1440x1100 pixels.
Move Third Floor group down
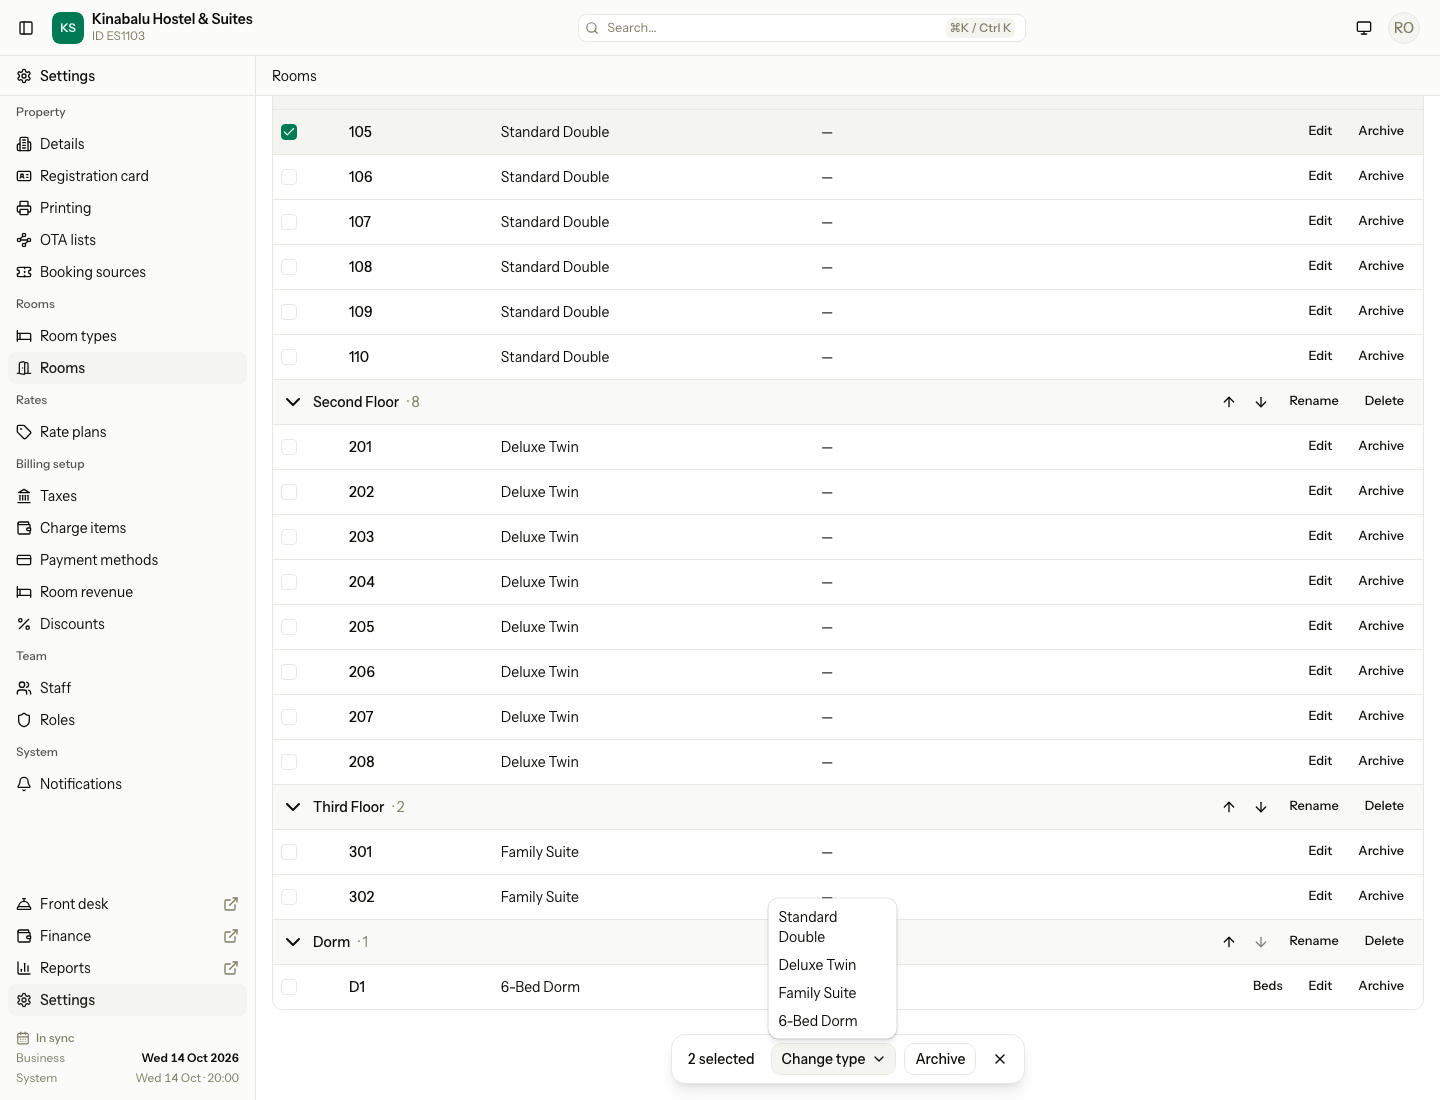[1261, 807]
